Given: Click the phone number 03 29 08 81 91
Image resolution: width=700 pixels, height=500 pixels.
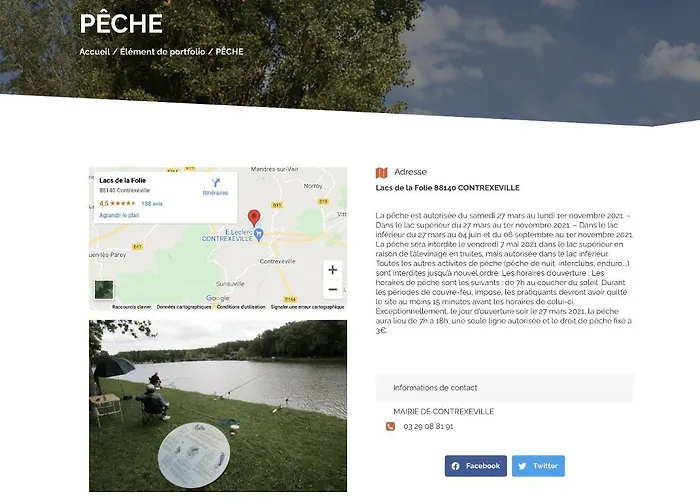Looking at the screenshot, I should pos(428,426).
